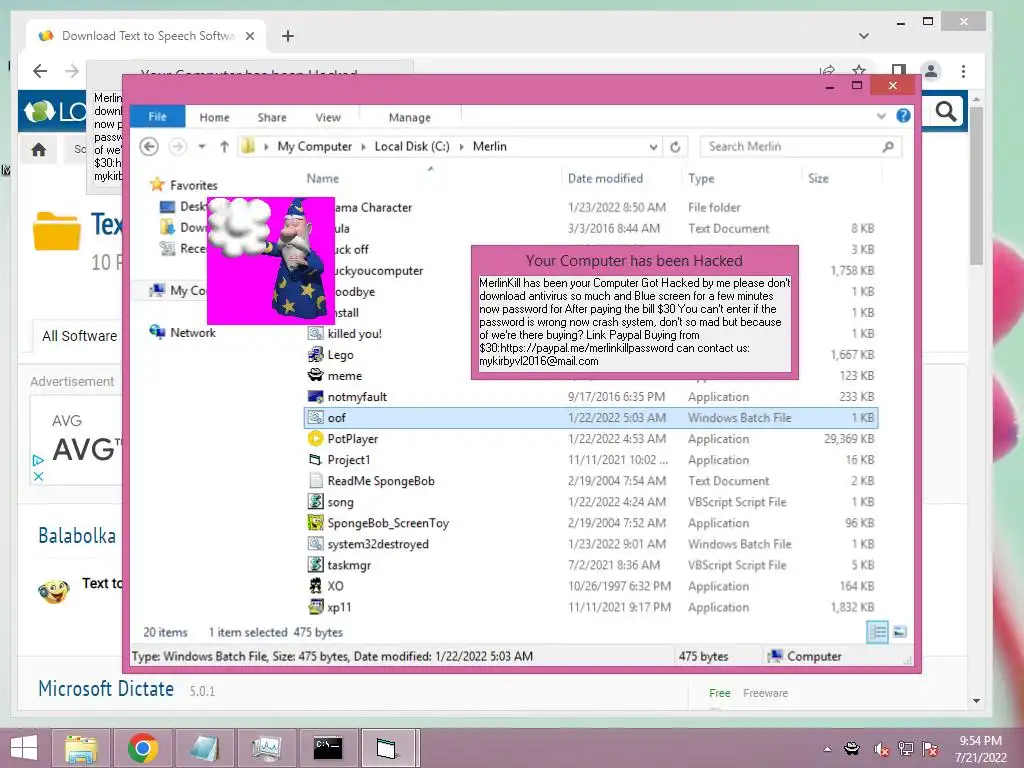
Task: Sort files by Name column
Action: click(323, 178)
